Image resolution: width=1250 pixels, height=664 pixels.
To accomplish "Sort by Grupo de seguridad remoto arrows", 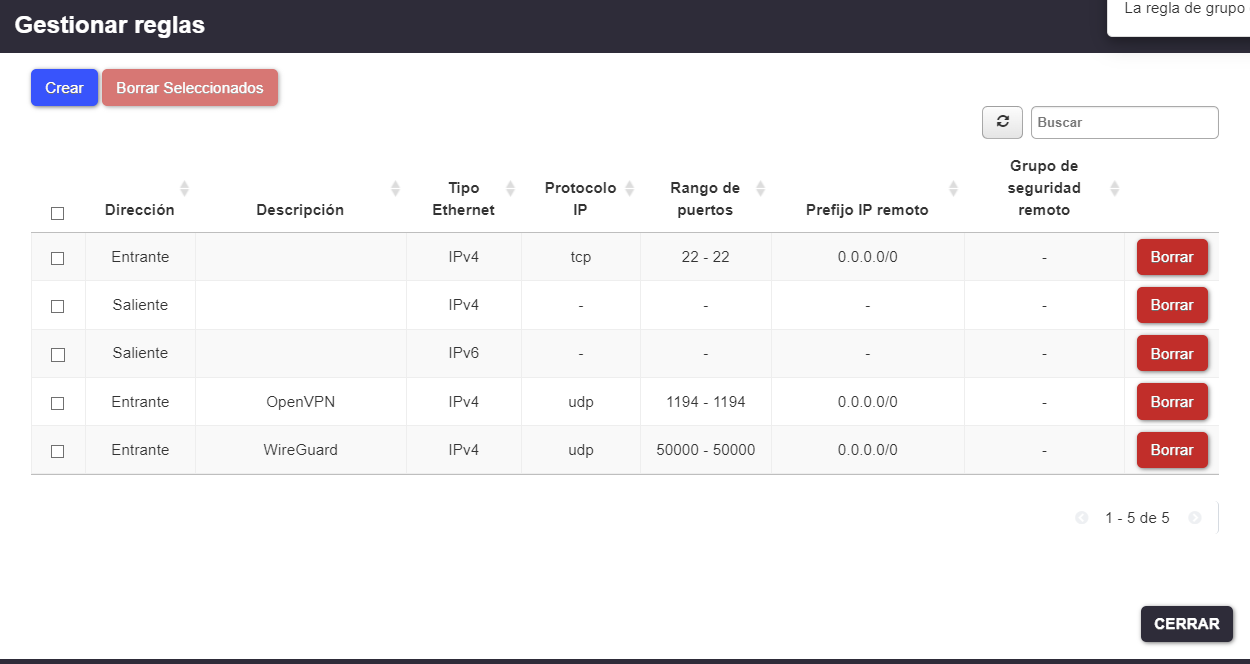I will pyautogui.click(x=1114, y=188).
